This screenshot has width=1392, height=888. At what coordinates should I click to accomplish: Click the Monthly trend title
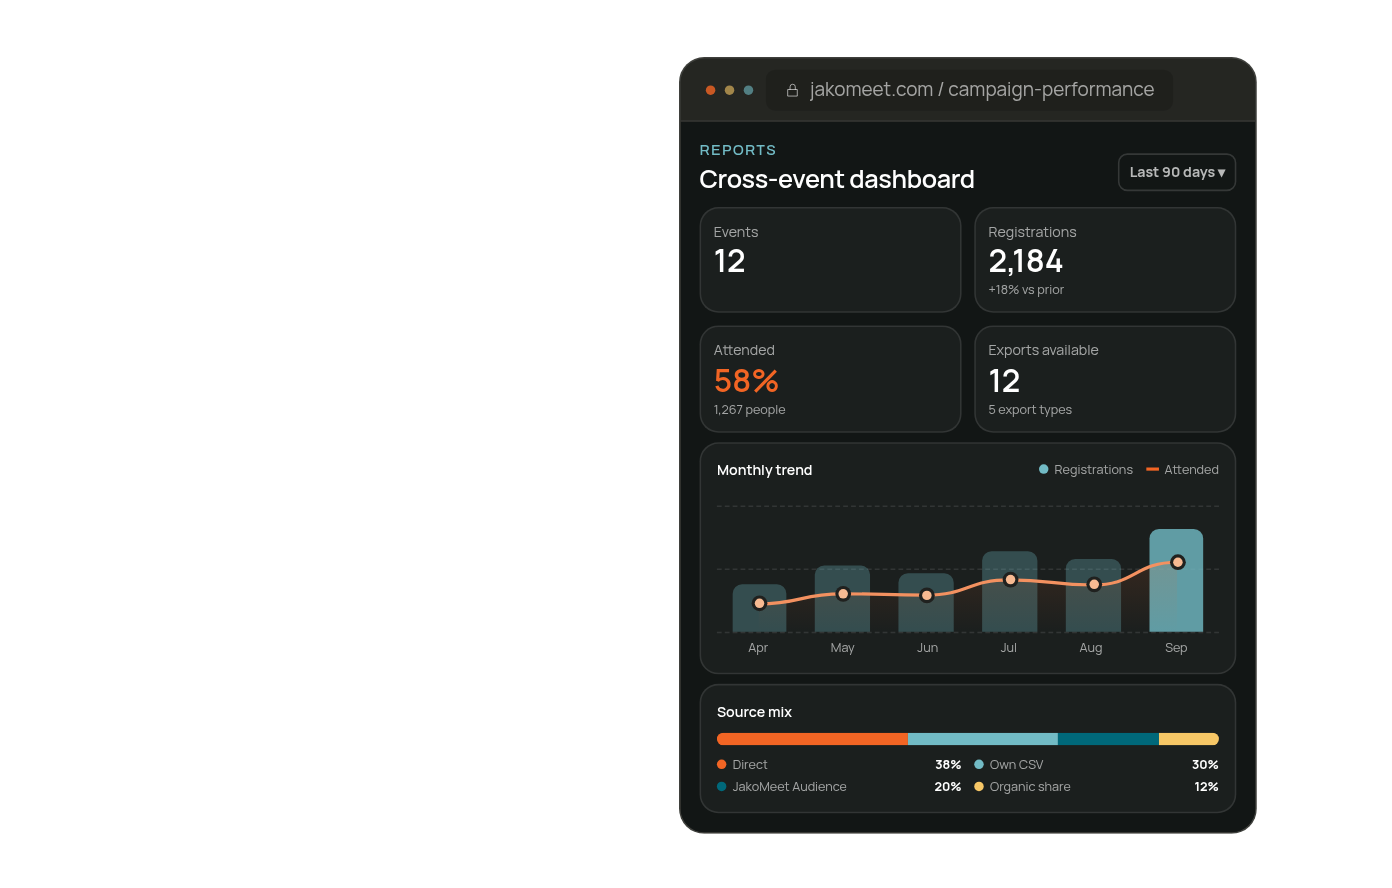point(764,470)
